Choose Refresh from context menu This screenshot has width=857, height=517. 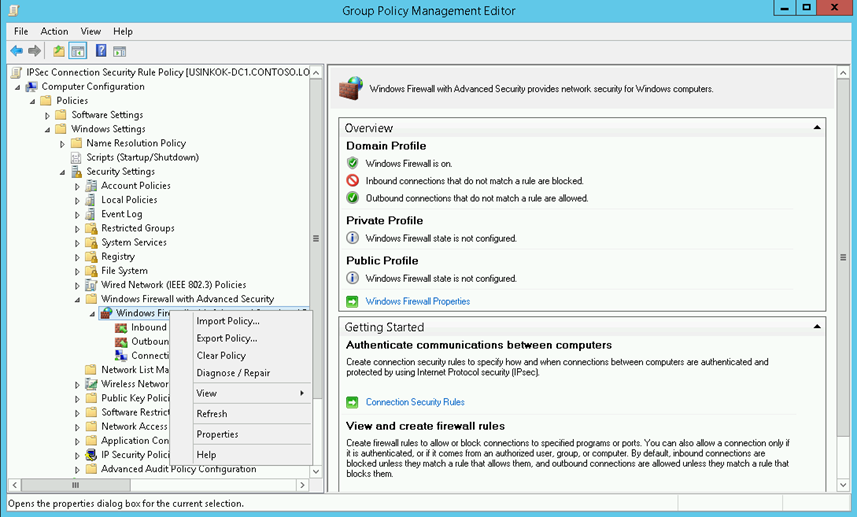pos(241,414)
